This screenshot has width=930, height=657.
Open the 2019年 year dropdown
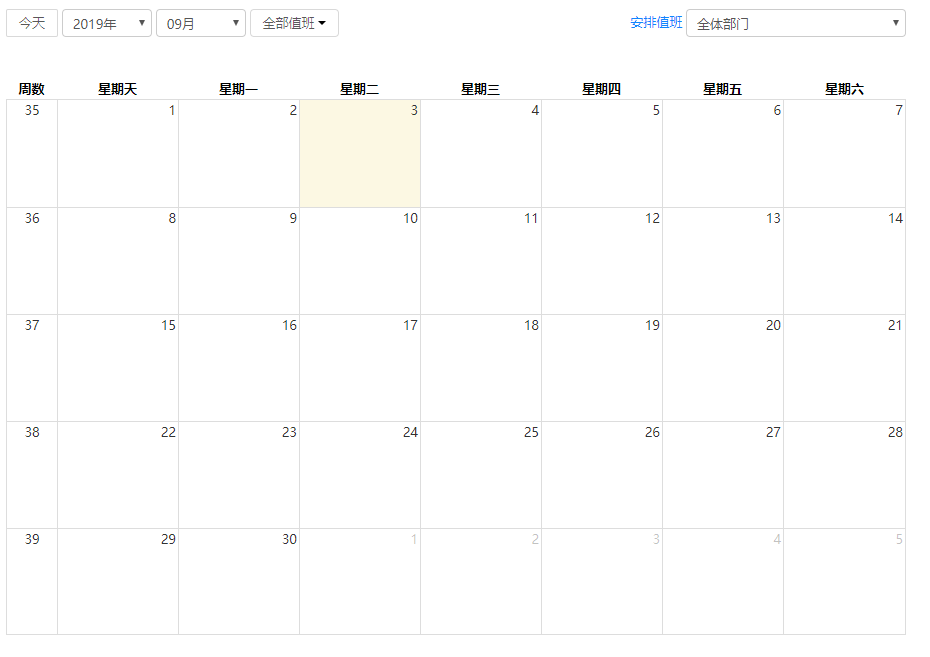(x=107, y=23)
